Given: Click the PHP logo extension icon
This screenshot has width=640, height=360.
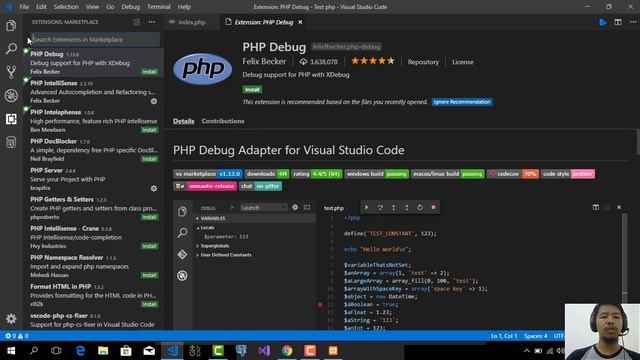Looking at the screenshot, I should 203,69.
